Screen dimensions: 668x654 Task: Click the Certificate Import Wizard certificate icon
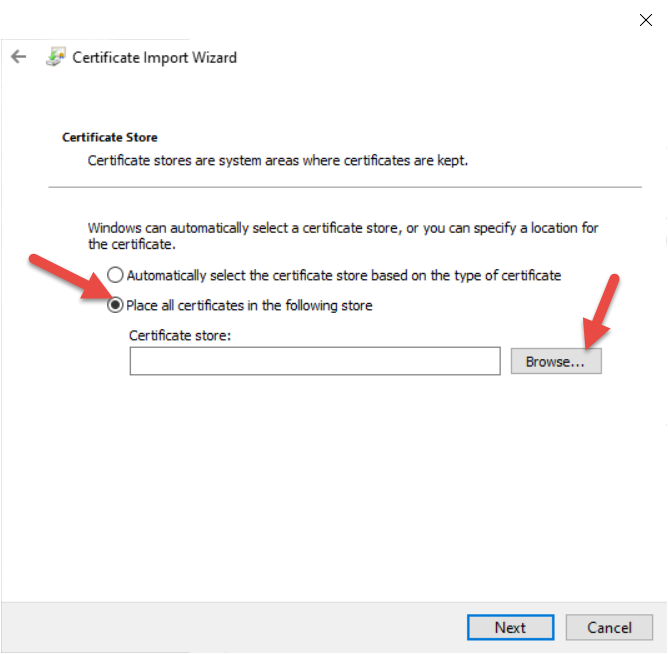[x=56, y=57]
